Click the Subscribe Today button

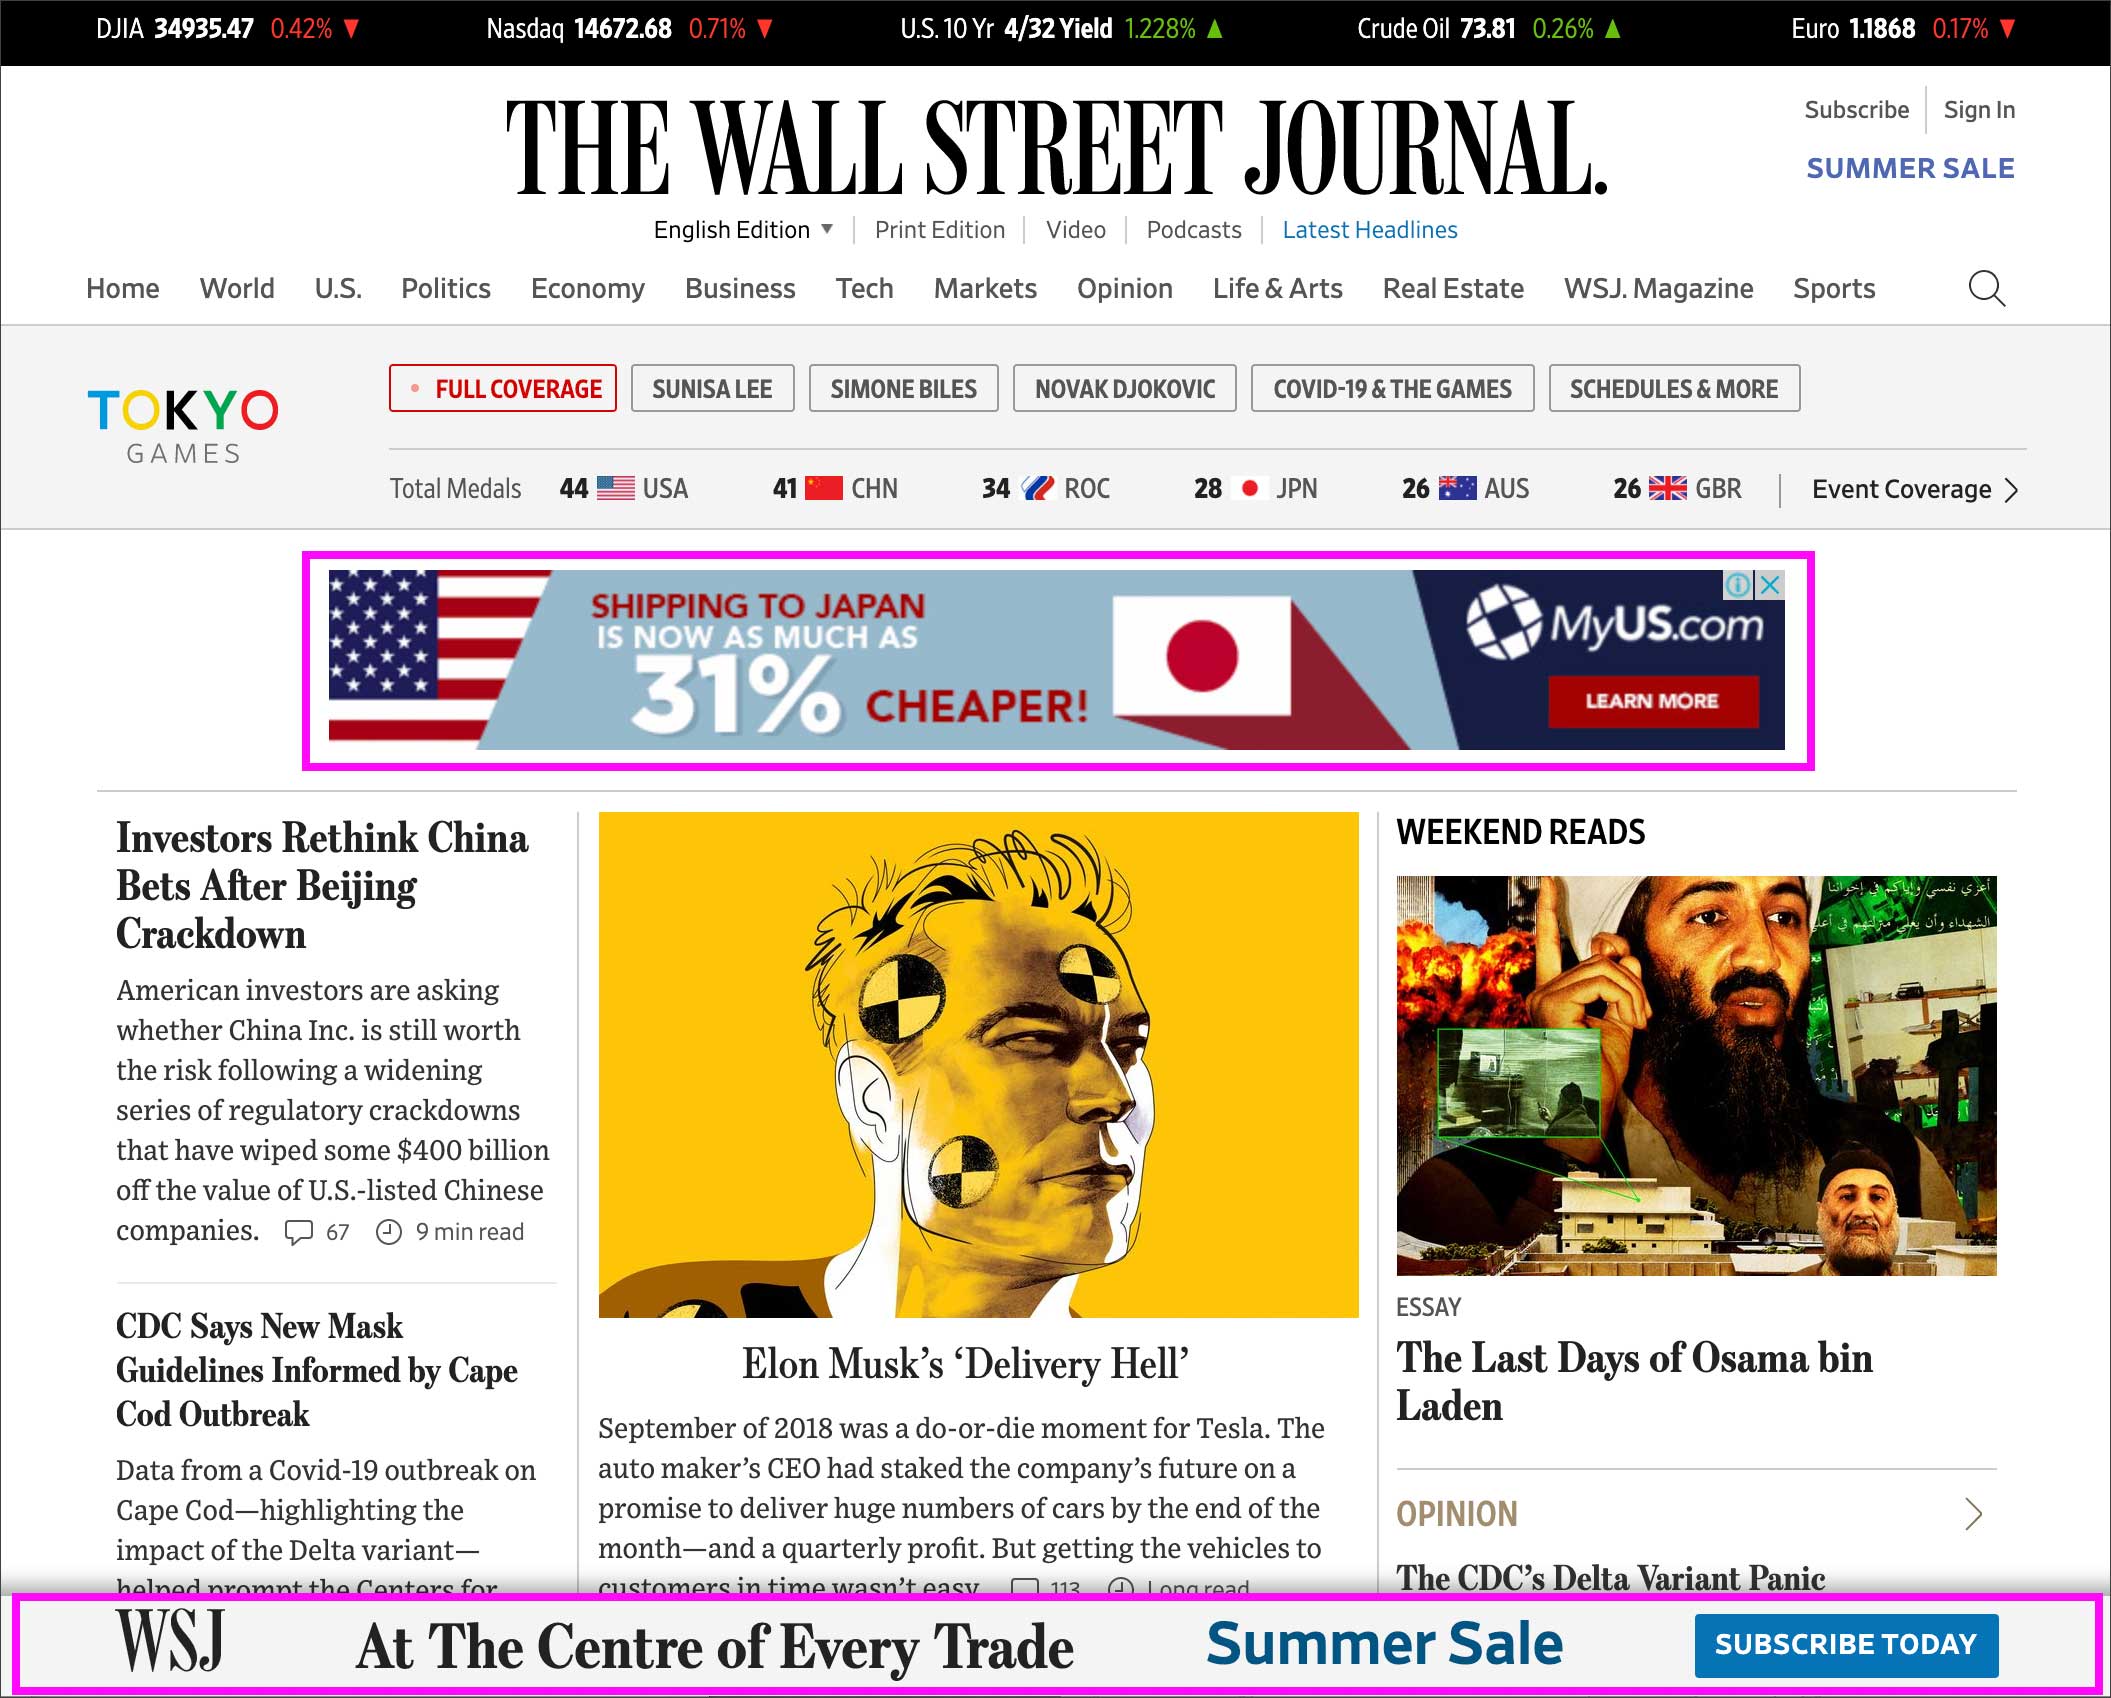pyautogui.click(x=1846, y=1645)
